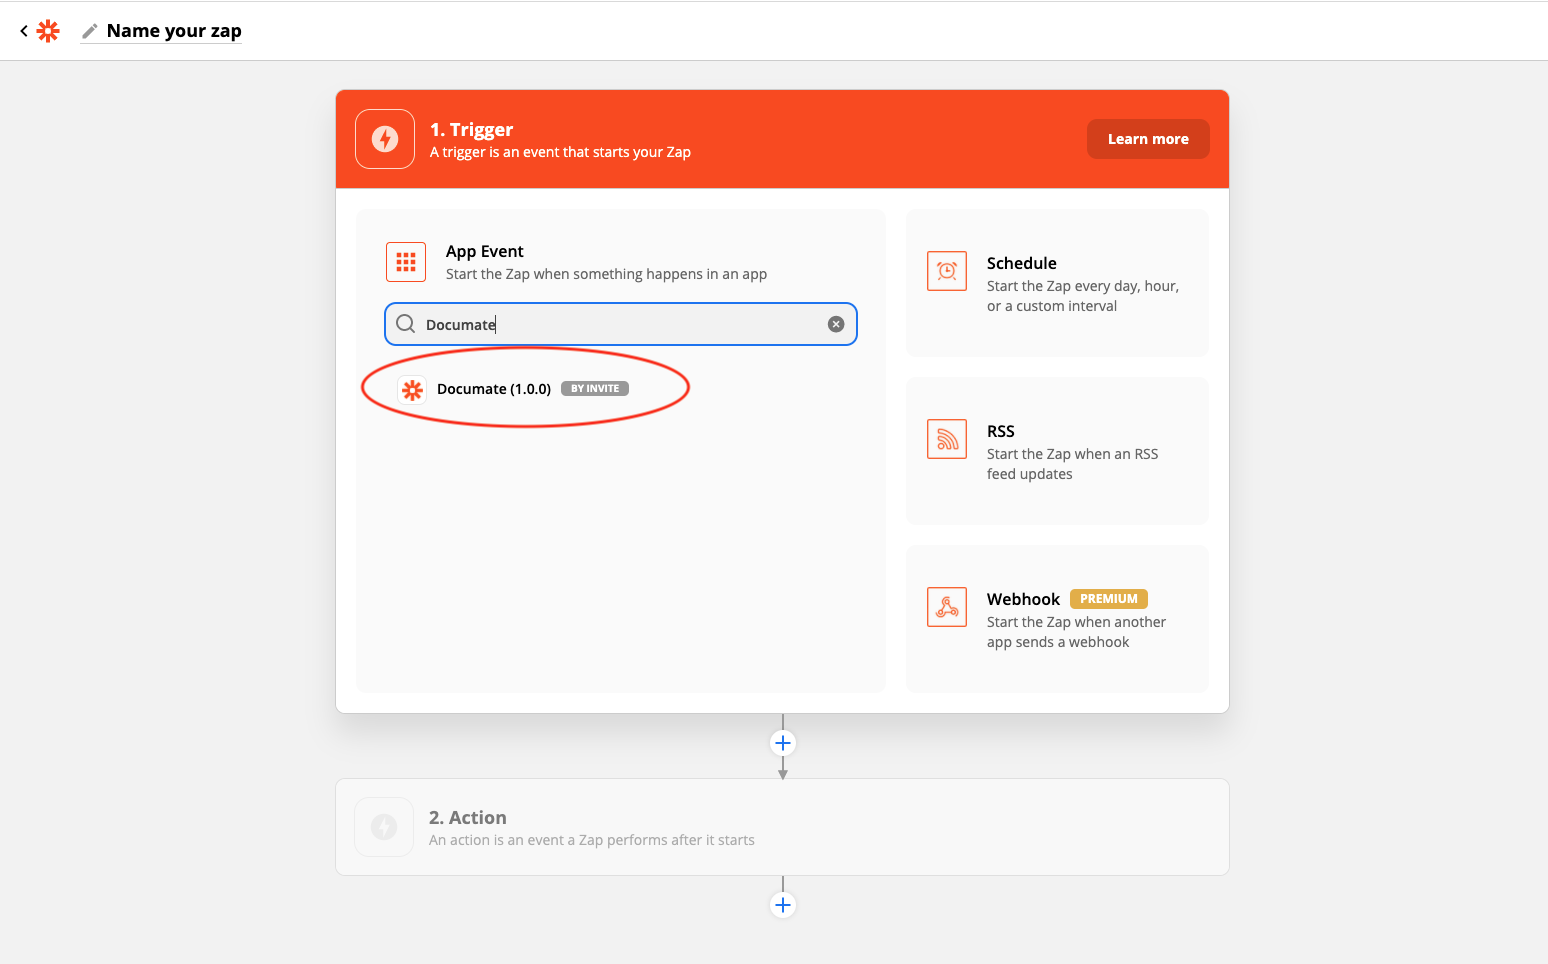
Task: Clear the app search field
Action: pos(836,324)
